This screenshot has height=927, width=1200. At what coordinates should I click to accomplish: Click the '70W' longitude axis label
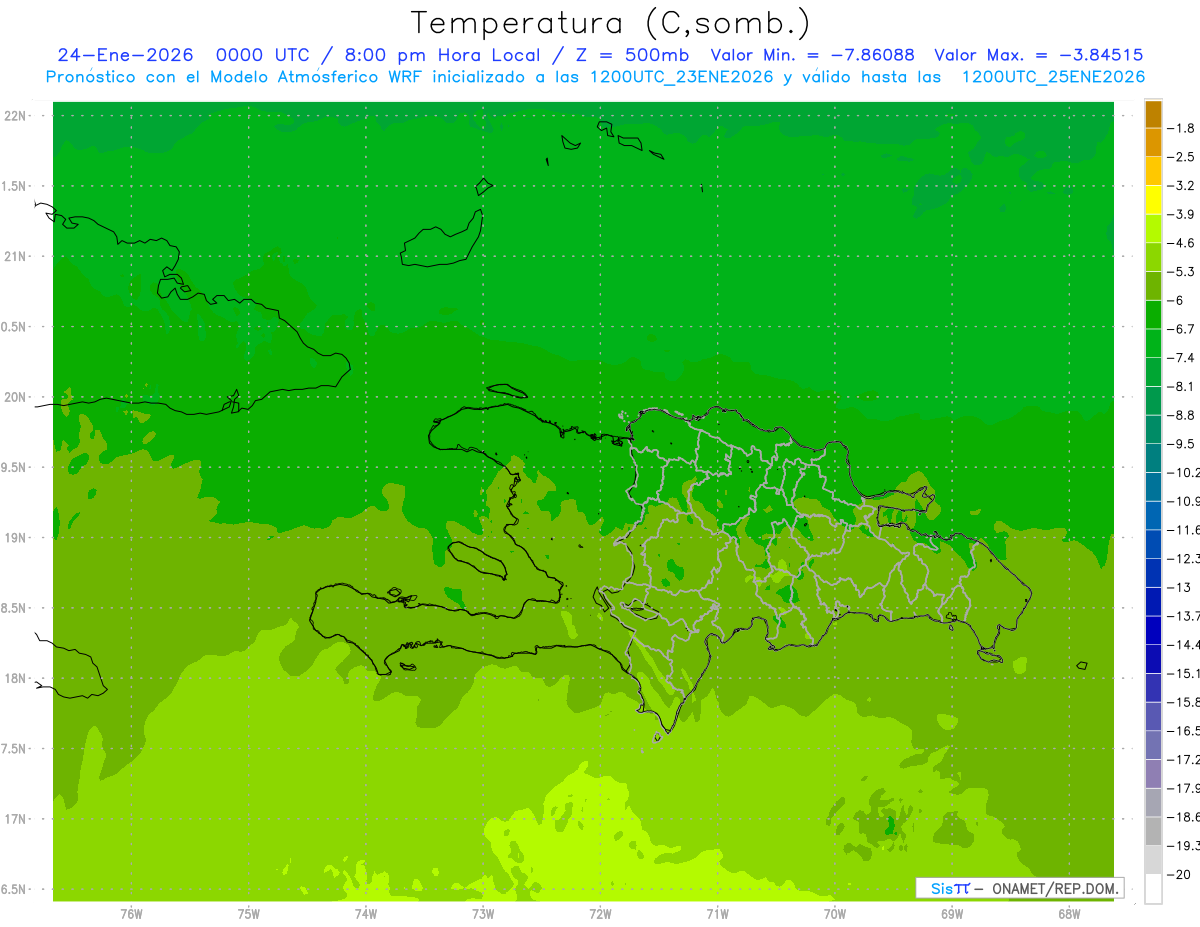834,914
